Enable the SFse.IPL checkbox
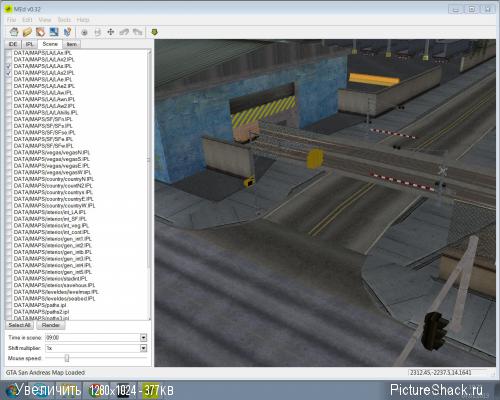 coord(9,133)
